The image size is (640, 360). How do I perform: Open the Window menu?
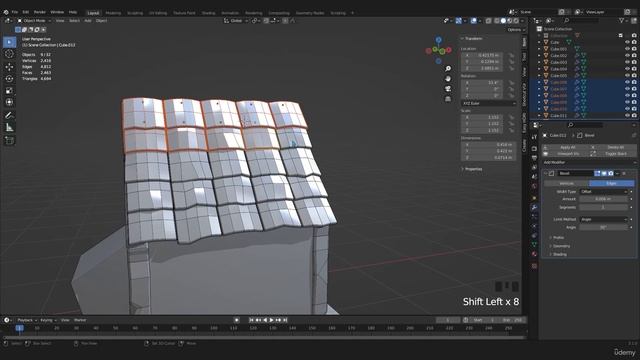point(57,12)
